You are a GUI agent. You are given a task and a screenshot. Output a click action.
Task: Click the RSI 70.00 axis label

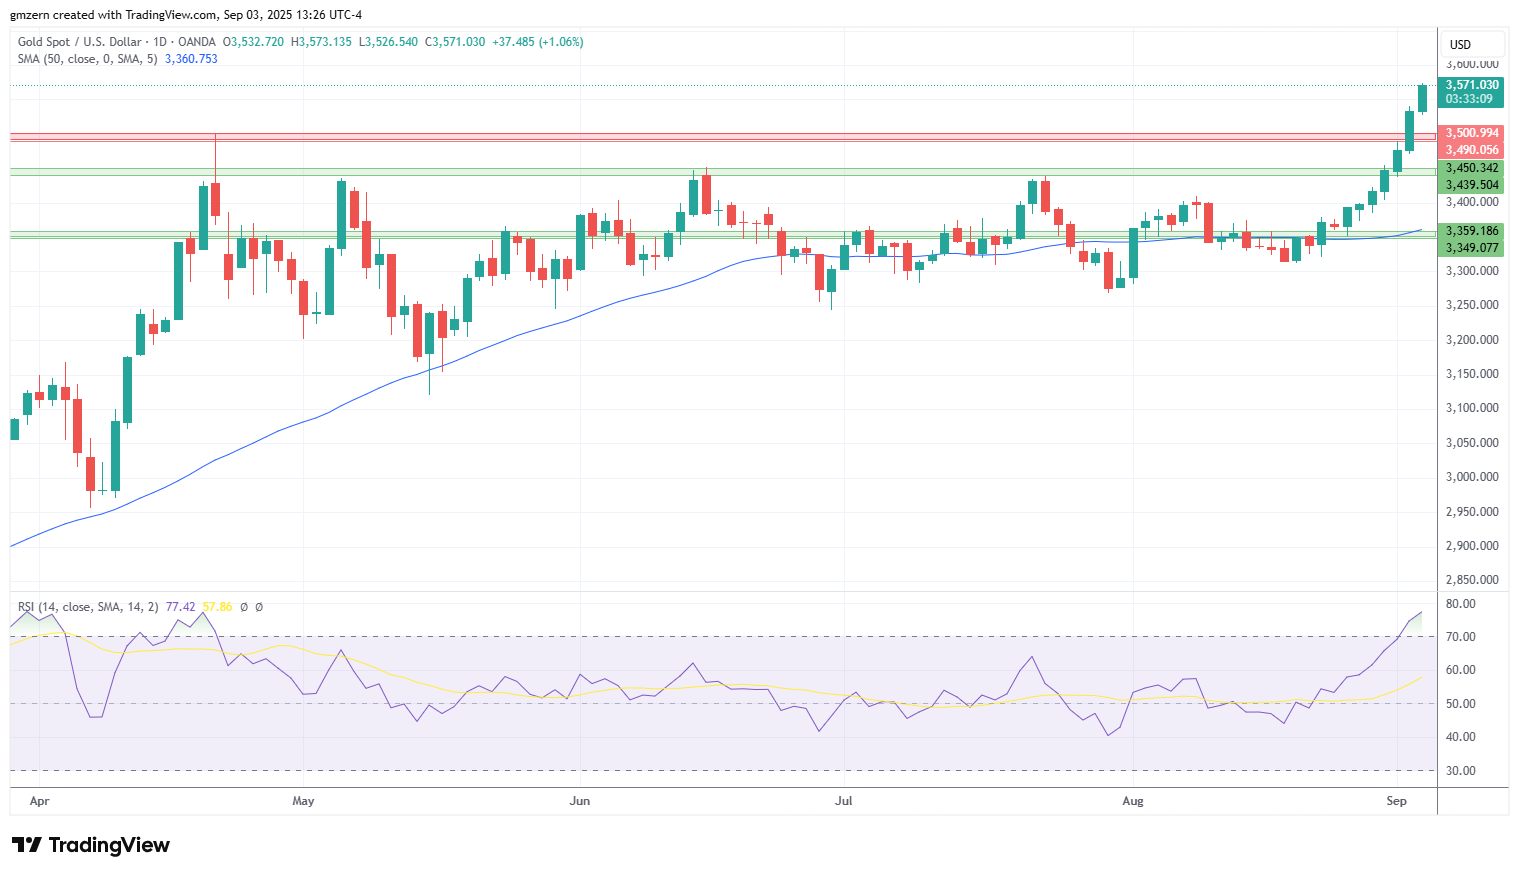[1461, 637]
